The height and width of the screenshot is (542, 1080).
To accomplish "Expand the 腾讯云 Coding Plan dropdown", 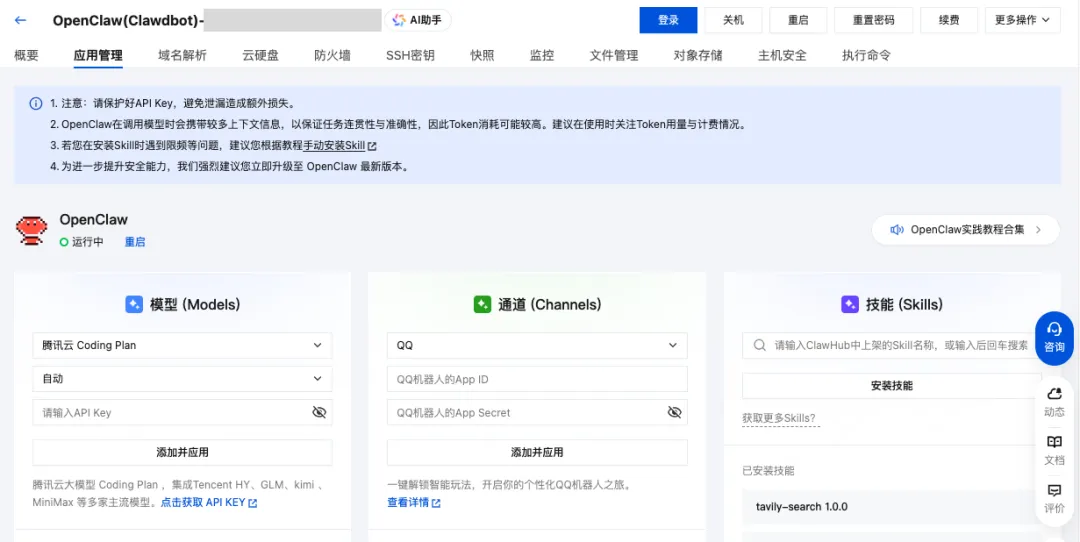I will [183, 346].
